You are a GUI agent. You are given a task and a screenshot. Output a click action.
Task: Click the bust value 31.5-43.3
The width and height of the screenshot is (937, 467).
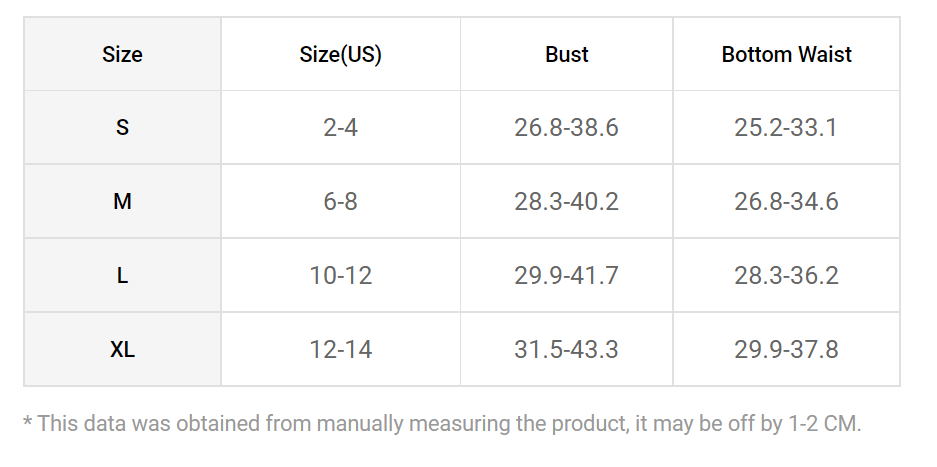pyautogui.click(x=567, y=349)
